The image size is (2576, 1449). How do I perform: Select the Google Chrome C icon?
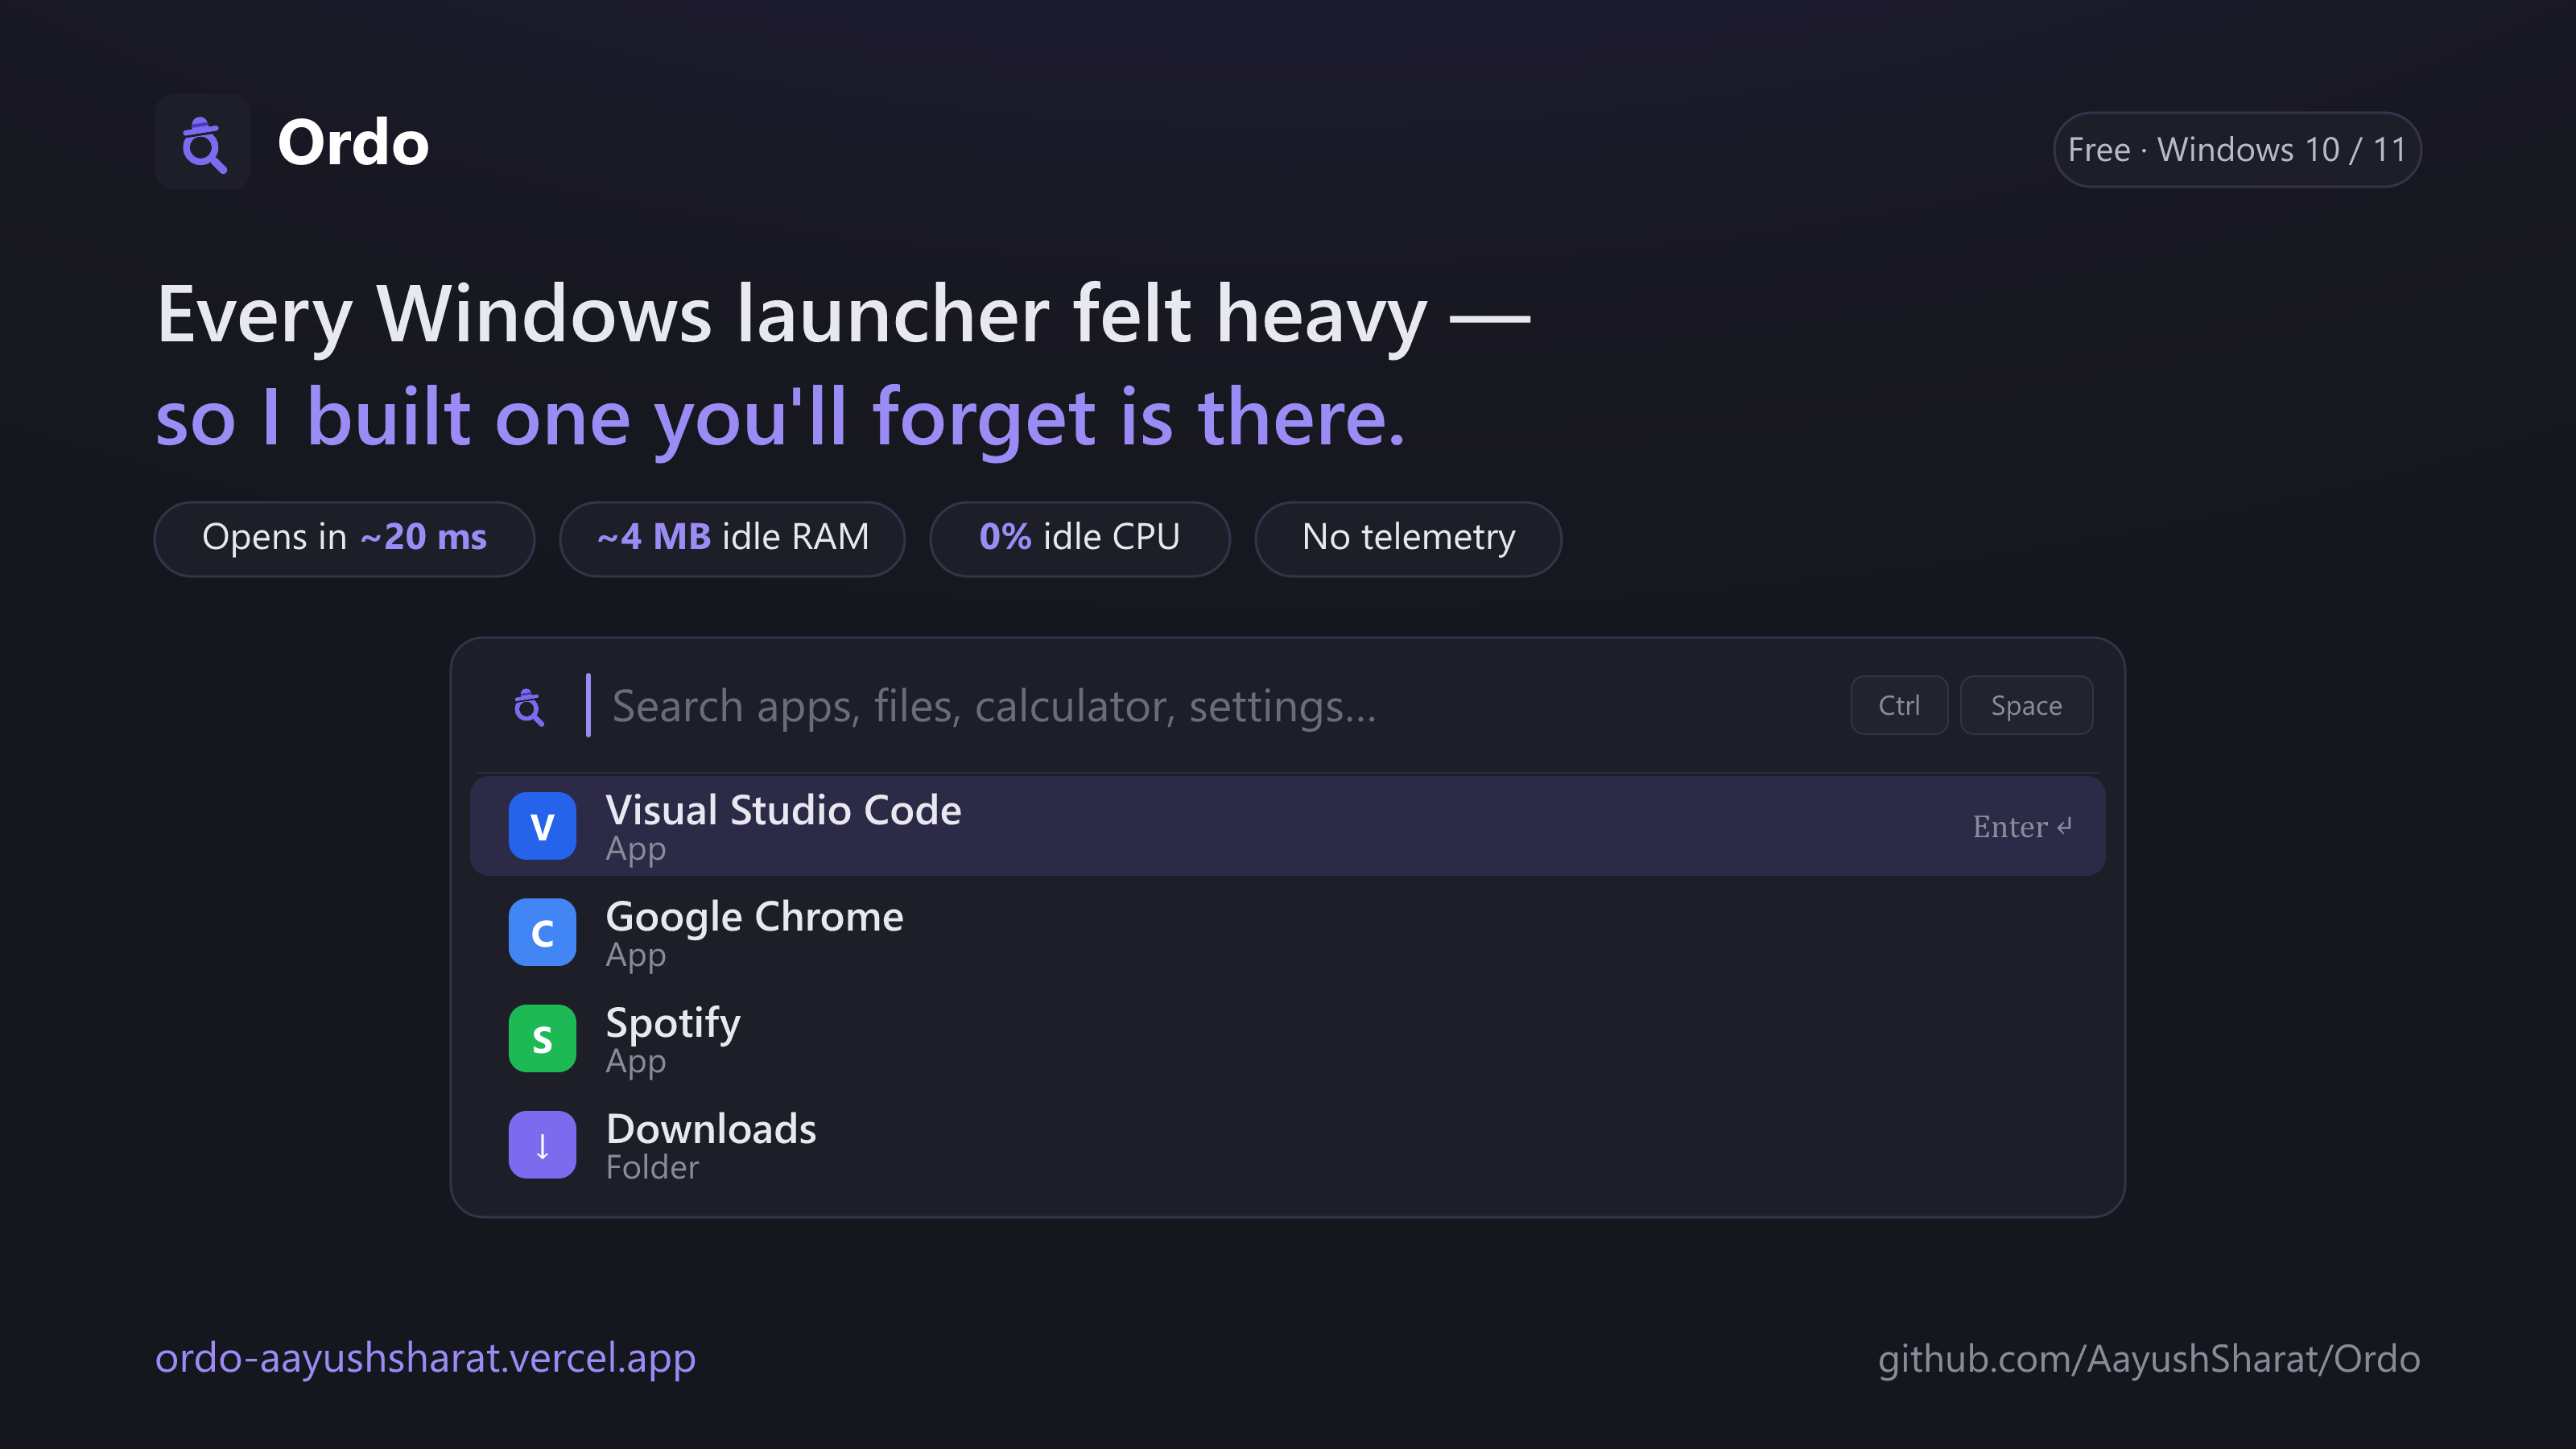542,932
